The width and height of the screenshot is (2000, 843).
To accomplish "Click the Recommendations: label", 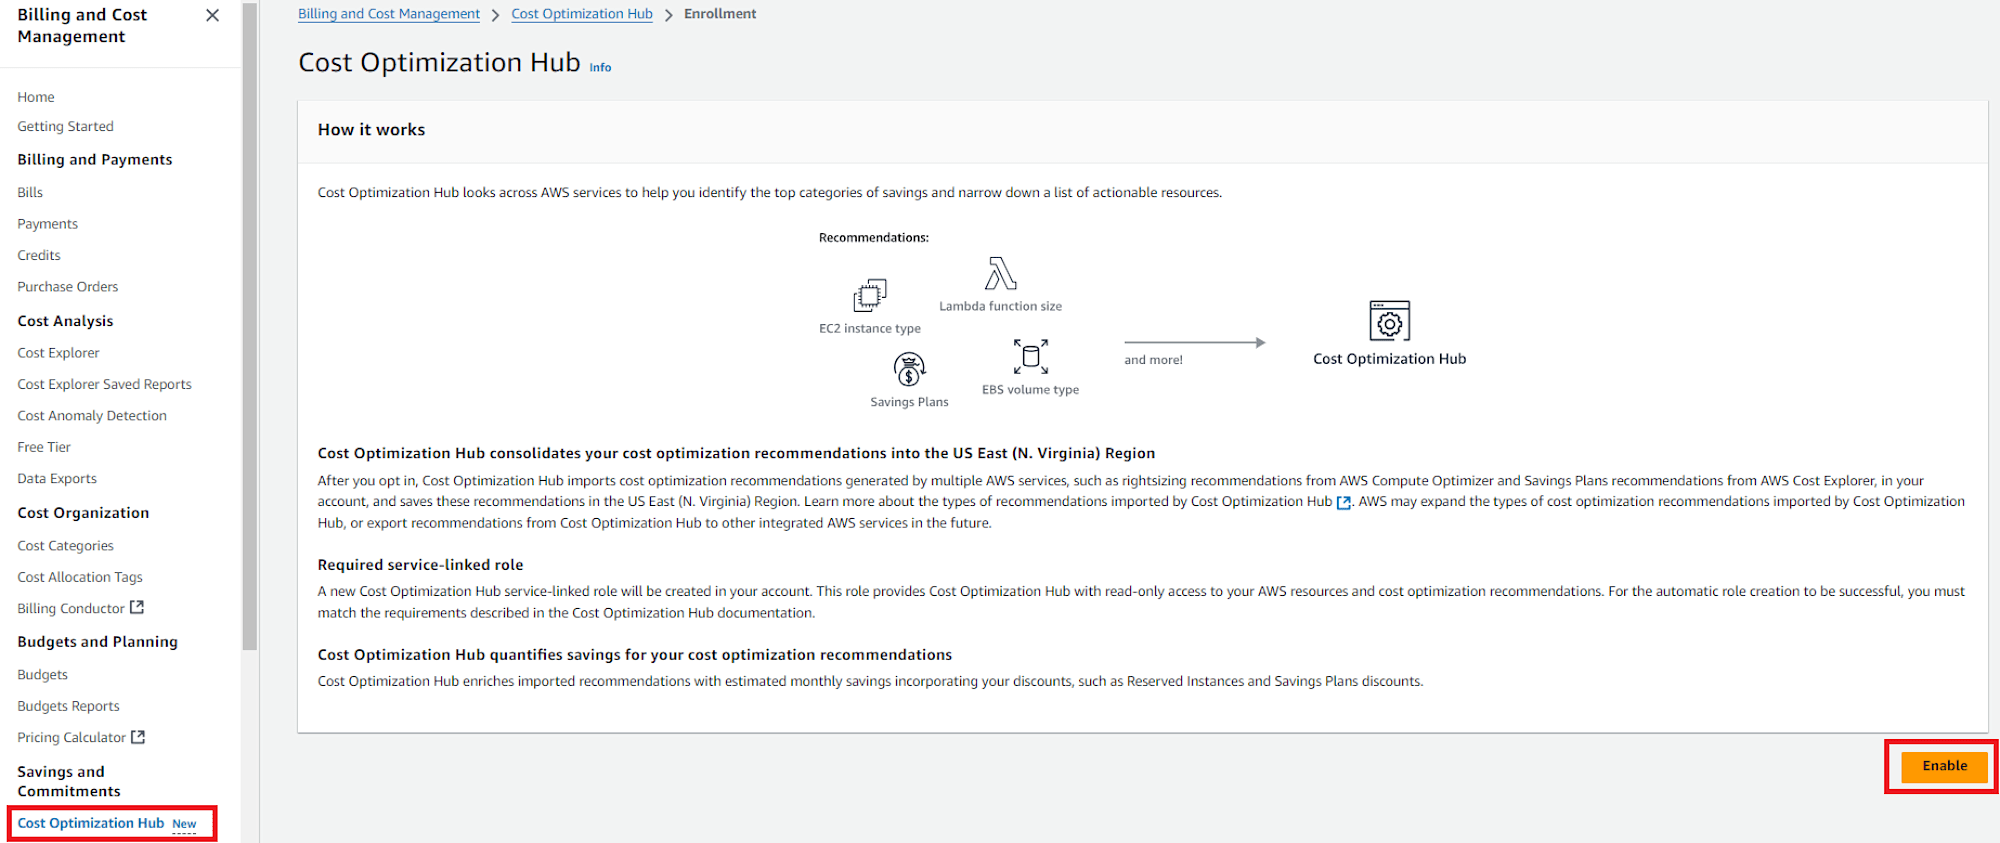I will tap(874, 238).
